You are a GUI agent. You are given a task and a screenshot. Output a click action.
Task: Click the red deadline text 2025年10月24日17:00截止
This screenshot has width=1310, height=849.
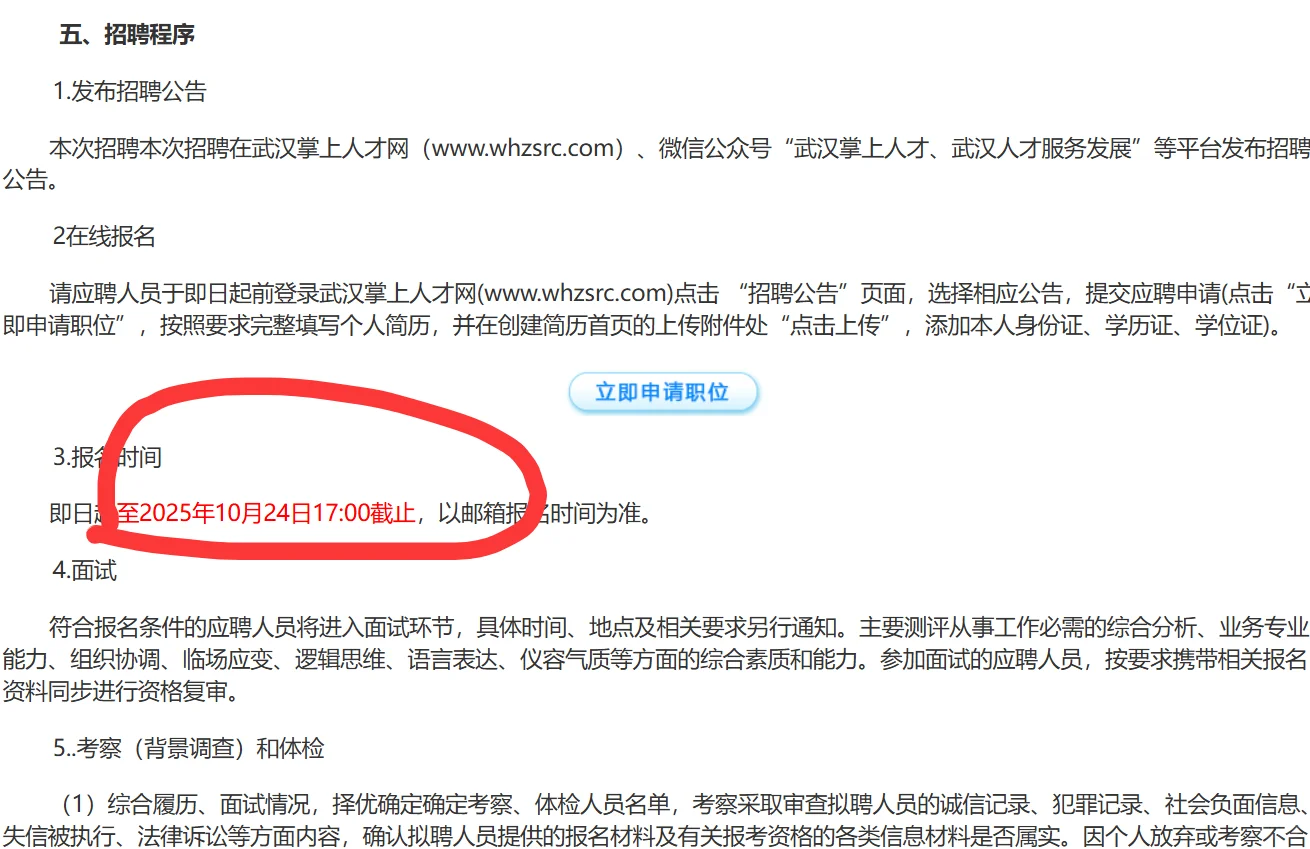click(277, 514)
